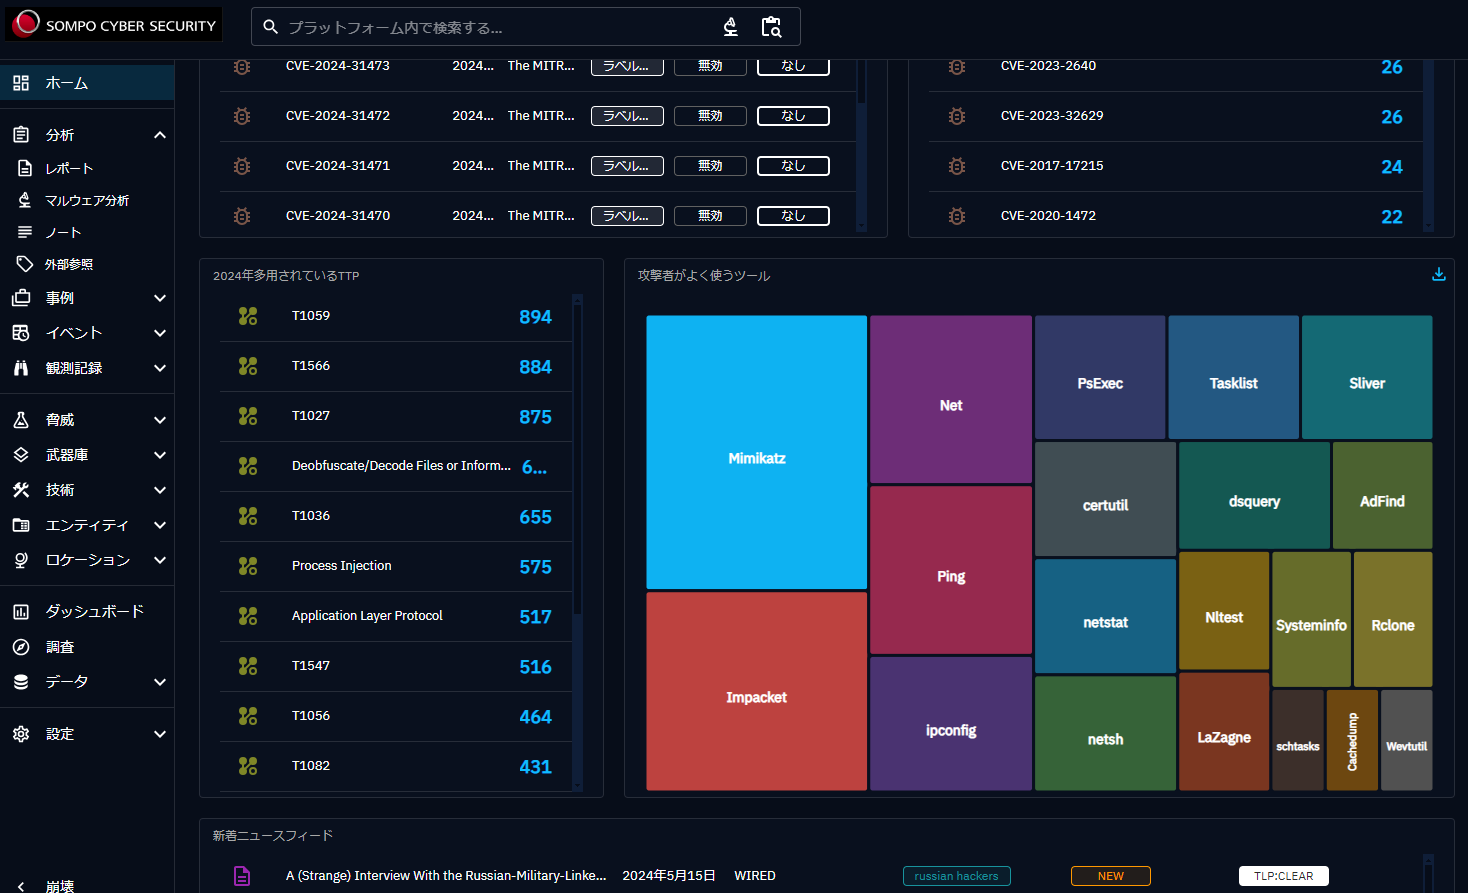
Task: Click the TTP list vertical scrollbar
Action: pyautogui.click(x=577, y=542)
